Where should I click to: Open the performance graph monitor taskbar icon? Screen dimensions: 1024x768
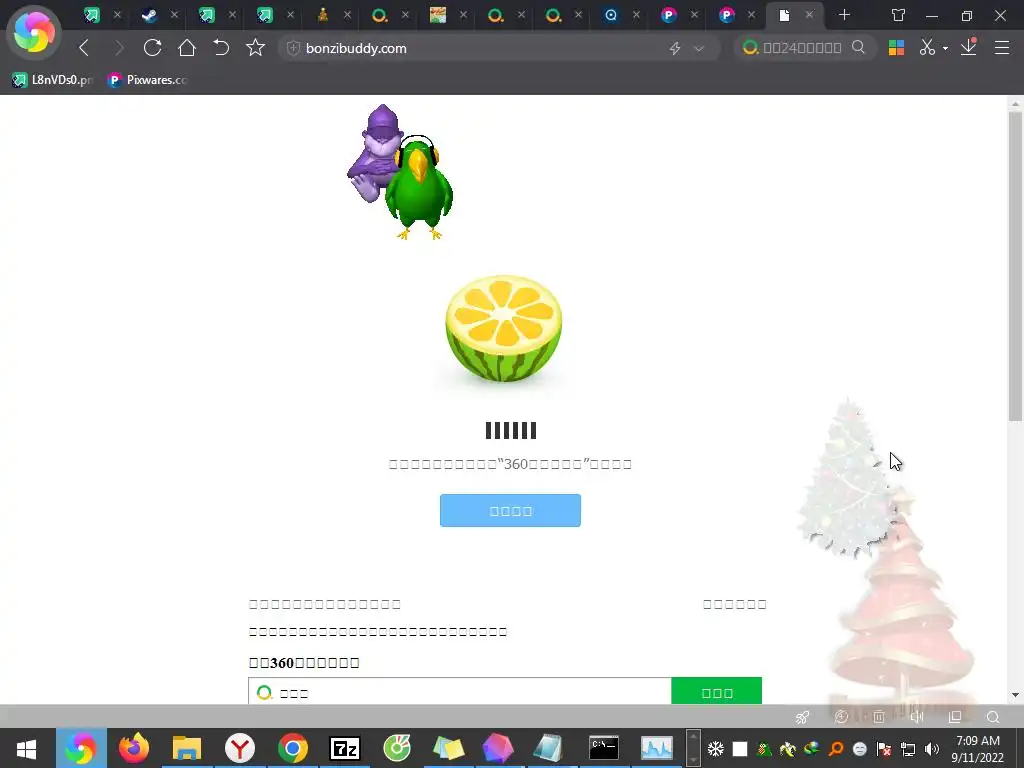656,748
